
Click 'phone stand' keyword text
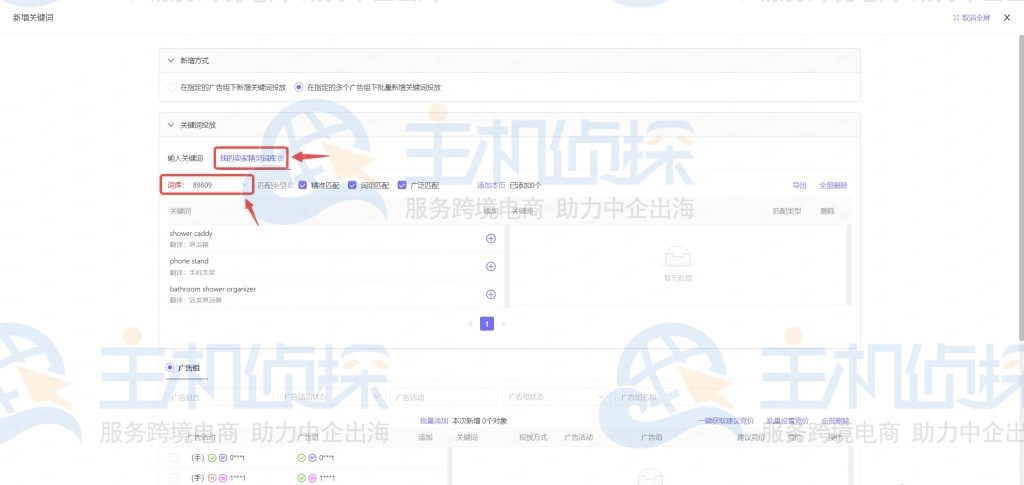point(189,261)
